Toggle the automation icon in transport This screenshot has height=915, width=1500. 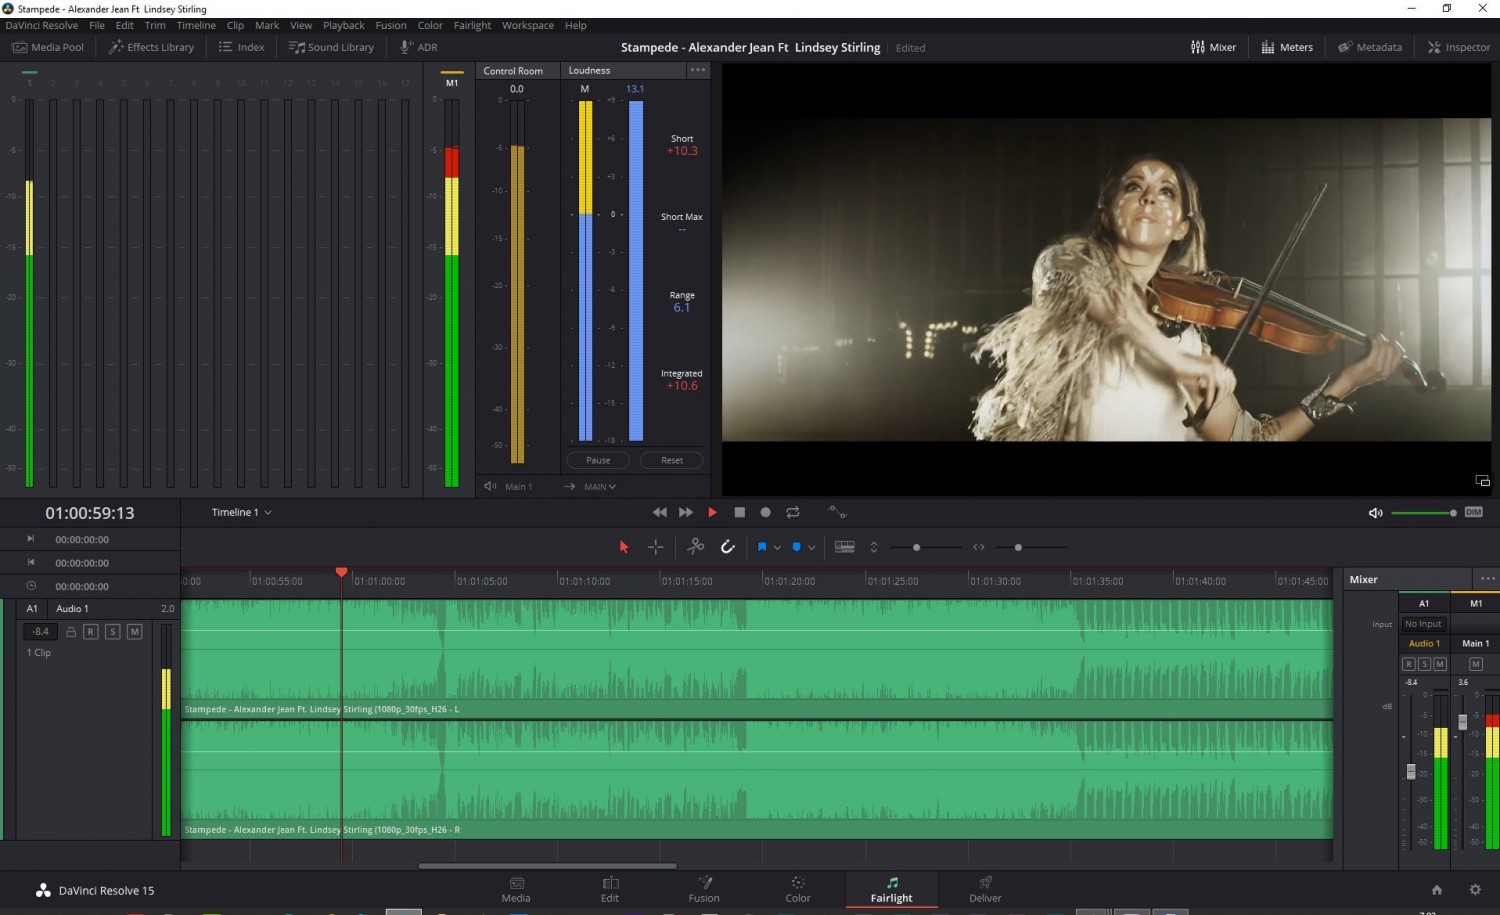tap(837, 512)
